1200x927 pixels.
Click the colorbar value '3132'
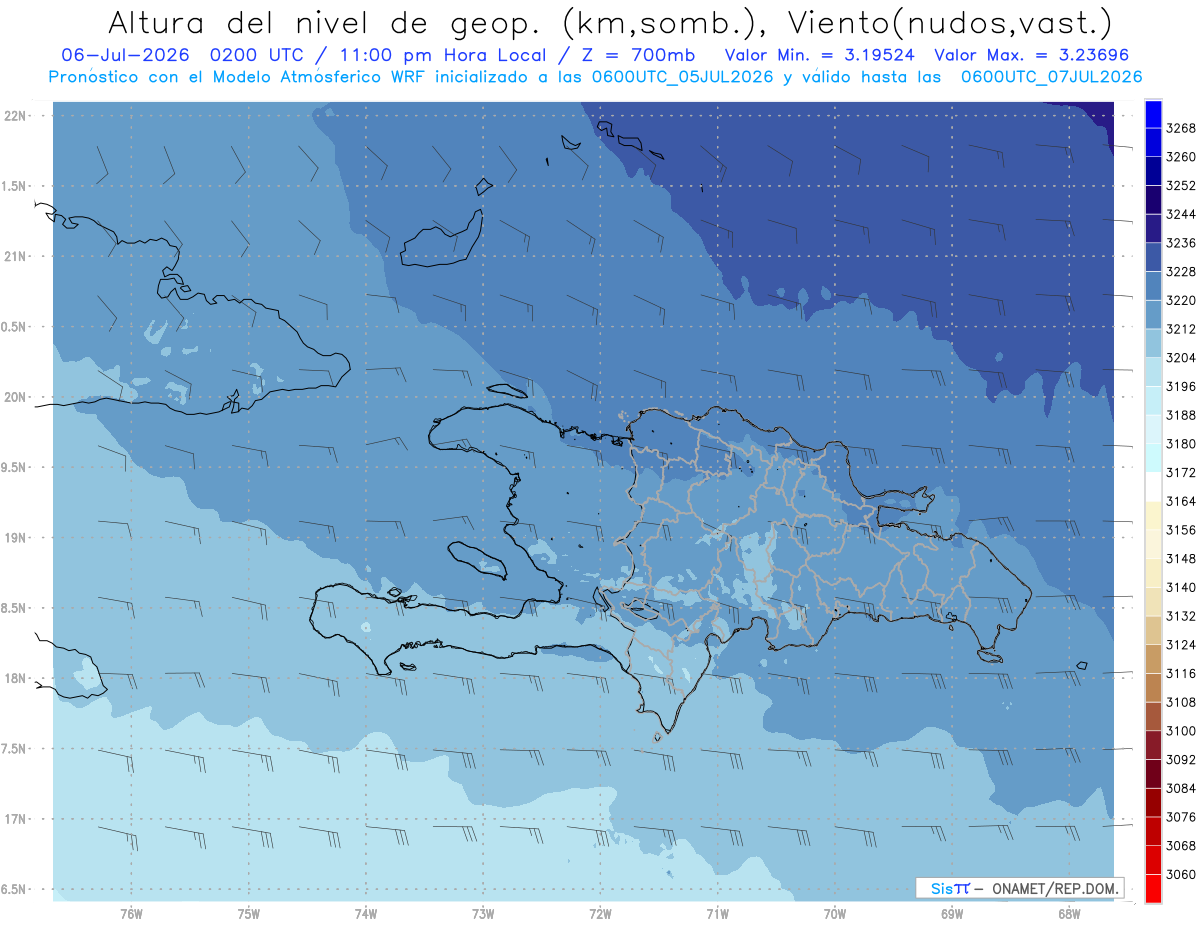click(x=1181, y=616)
